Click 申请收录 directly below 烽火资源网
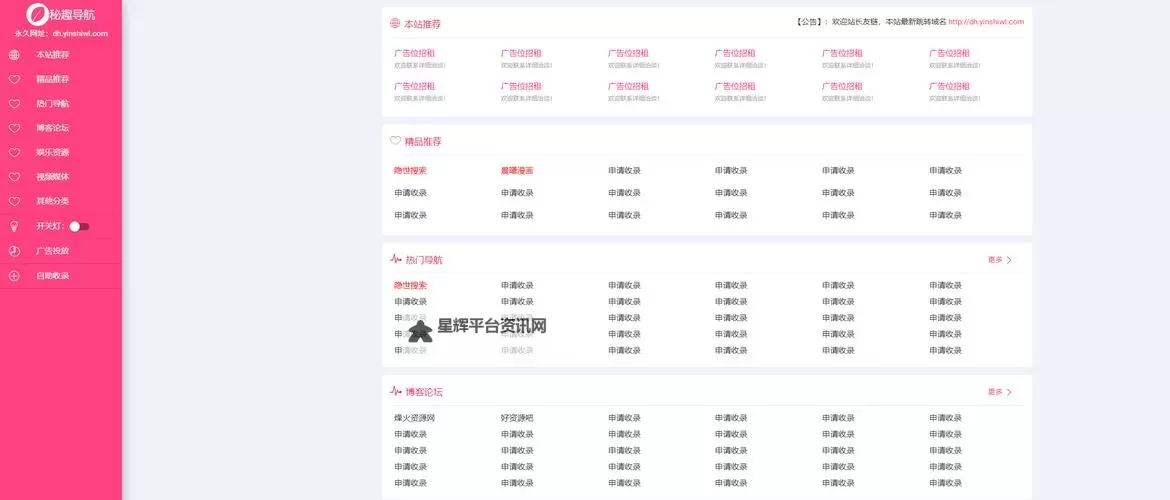1170x500 pixels. click(410, 434)
